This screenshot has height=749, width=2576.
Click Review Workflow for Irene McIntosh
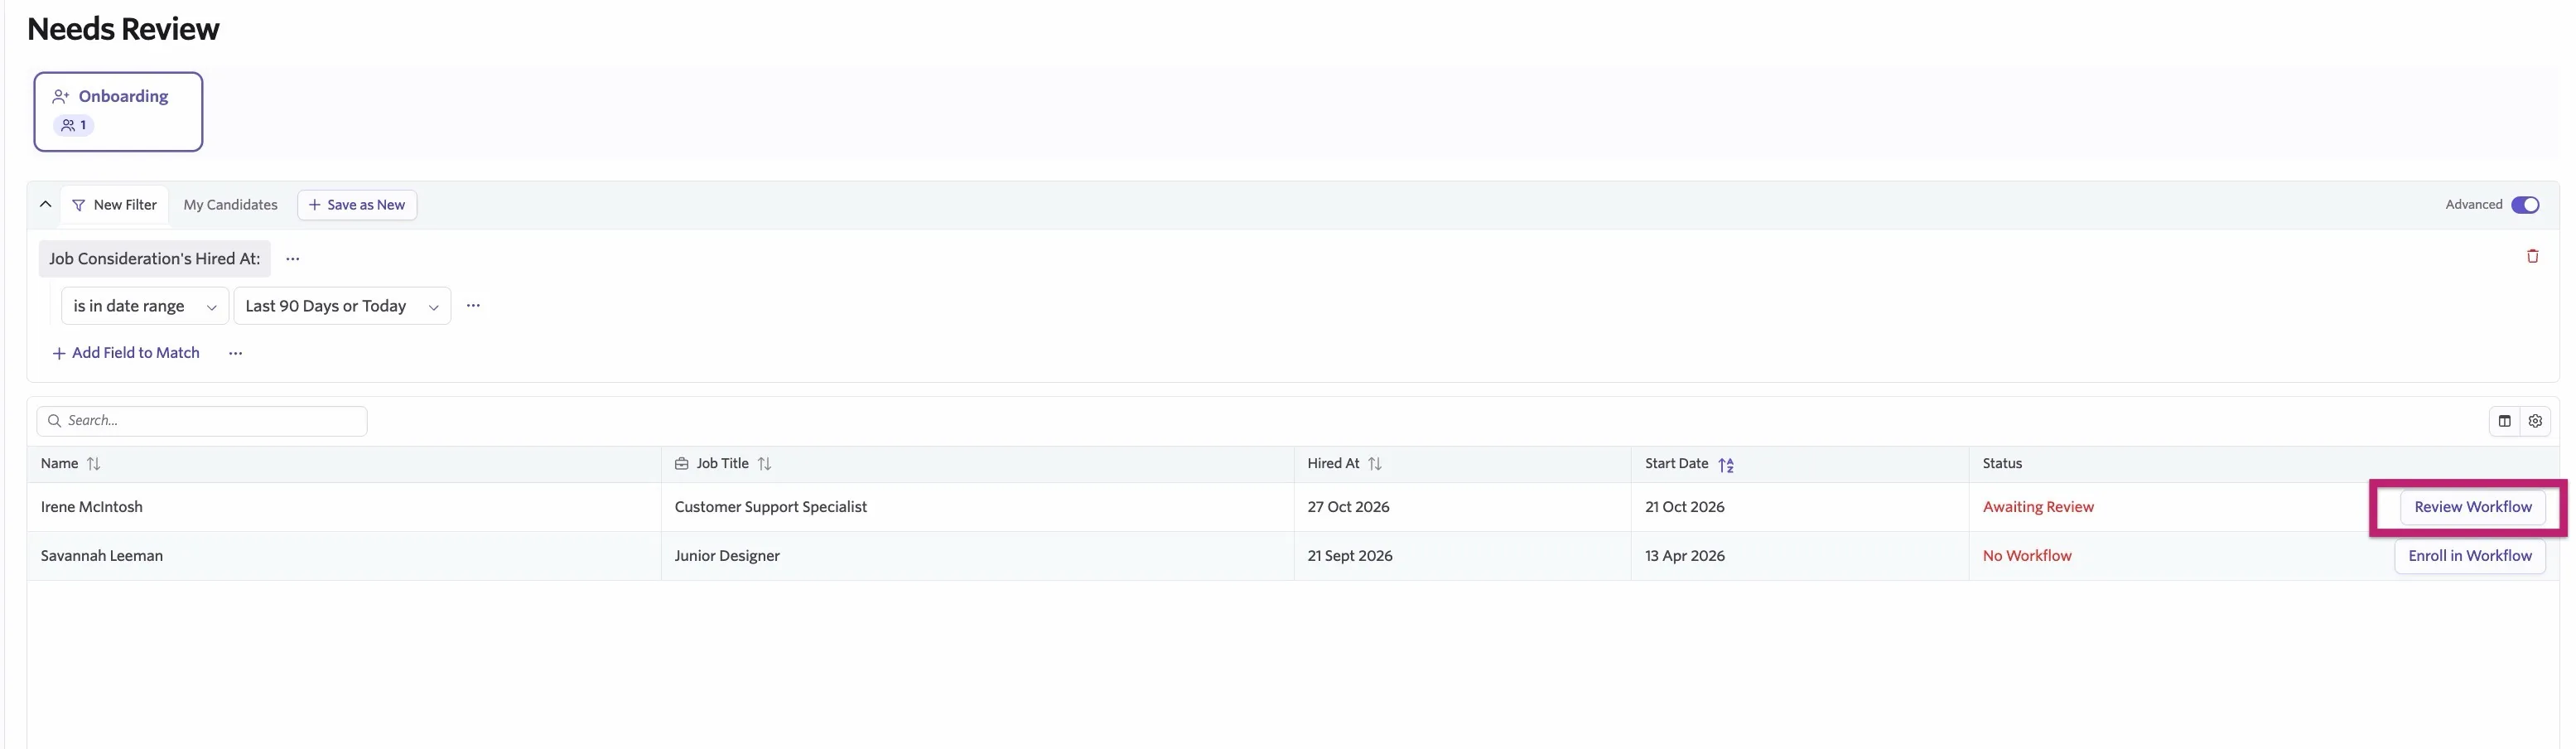coord(2472,507)
